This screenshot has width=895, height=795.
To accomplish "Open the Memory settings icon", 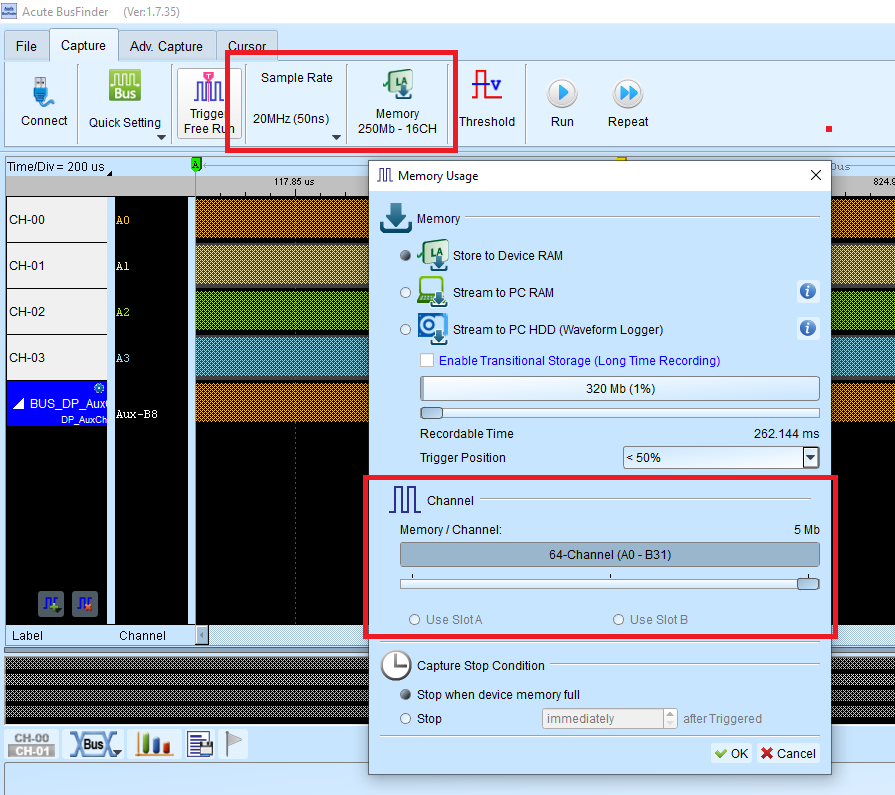I will point(398,85).
